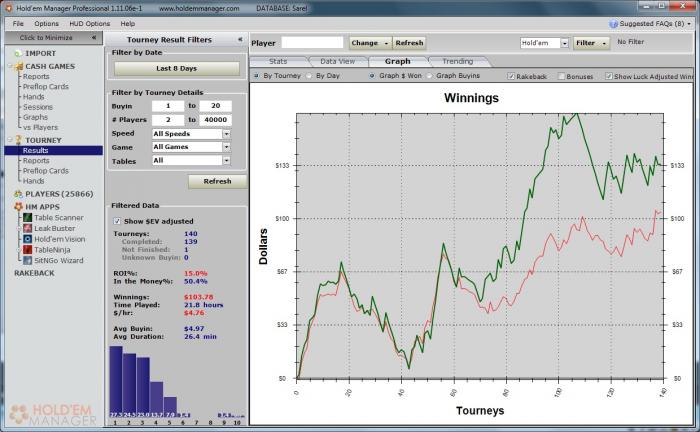Select Preflop Cards under Cash Games

pos(46,87)
